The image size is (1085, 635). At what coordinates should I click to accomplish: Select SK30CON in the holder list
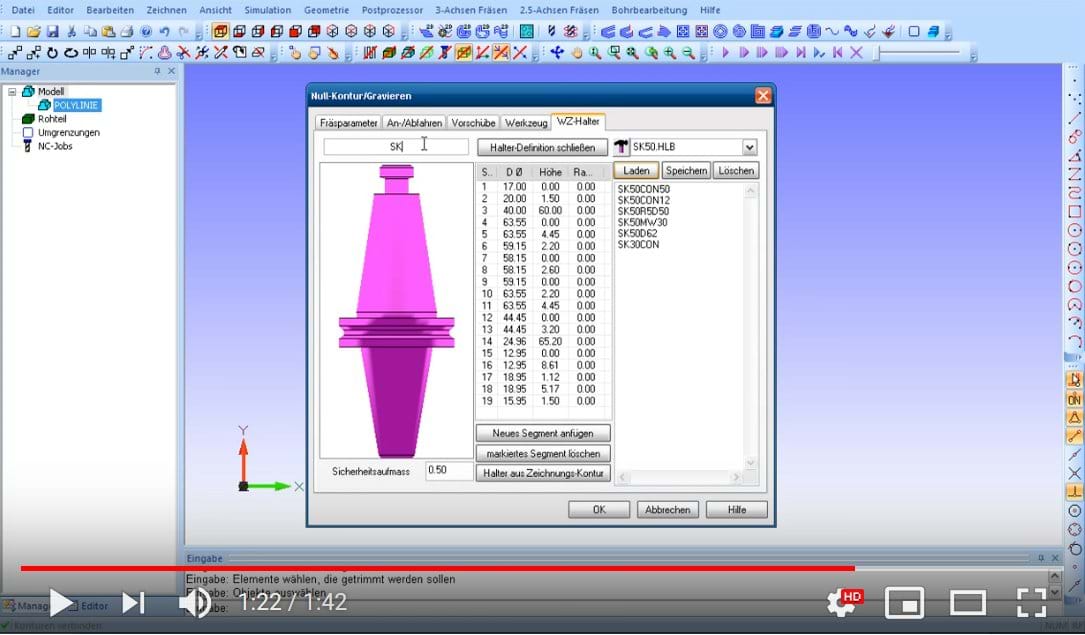tap(638, 244)
